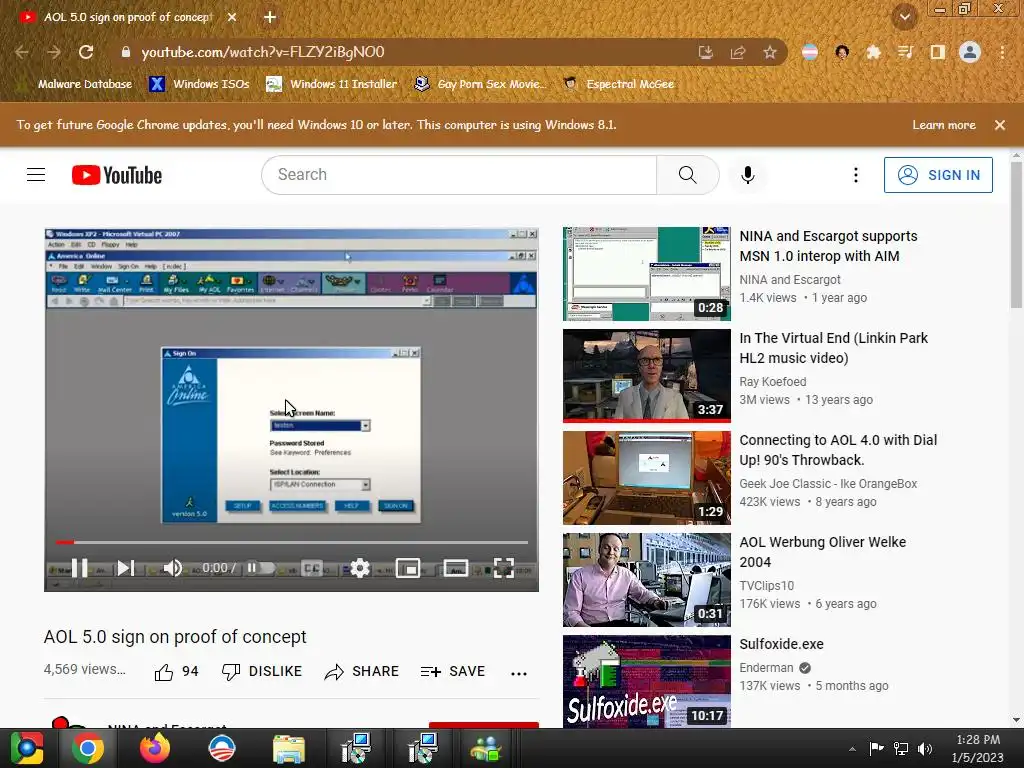
Task: Open the player settings gear
Action: (360, 568)
